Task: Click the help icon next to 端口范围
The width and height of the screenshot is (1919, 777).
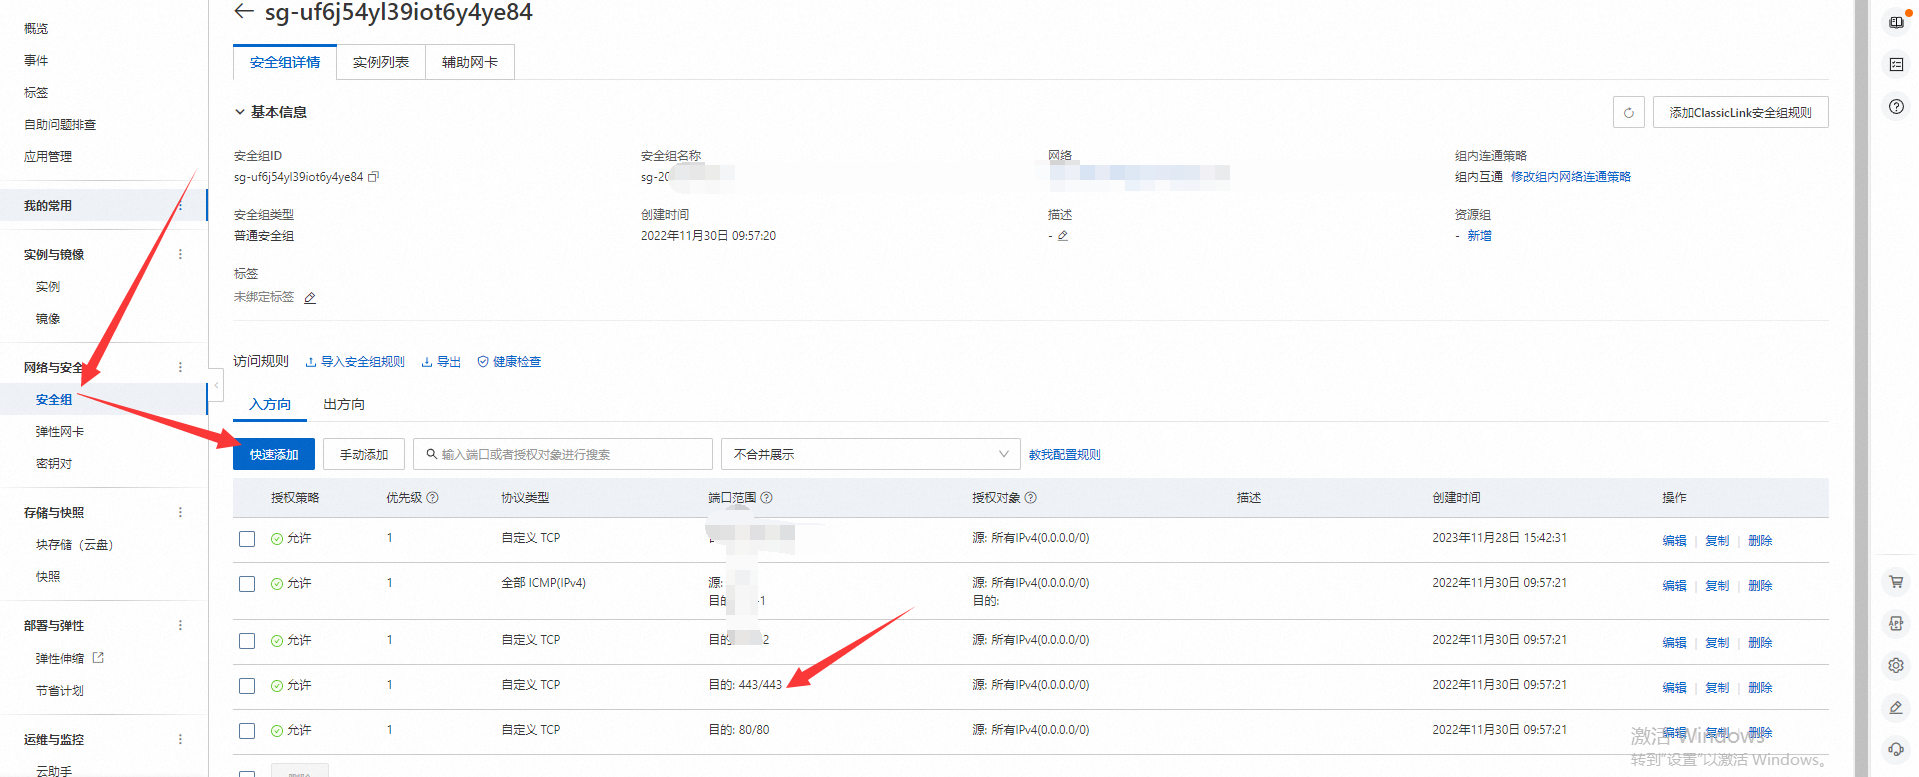Action: [767, 498]
